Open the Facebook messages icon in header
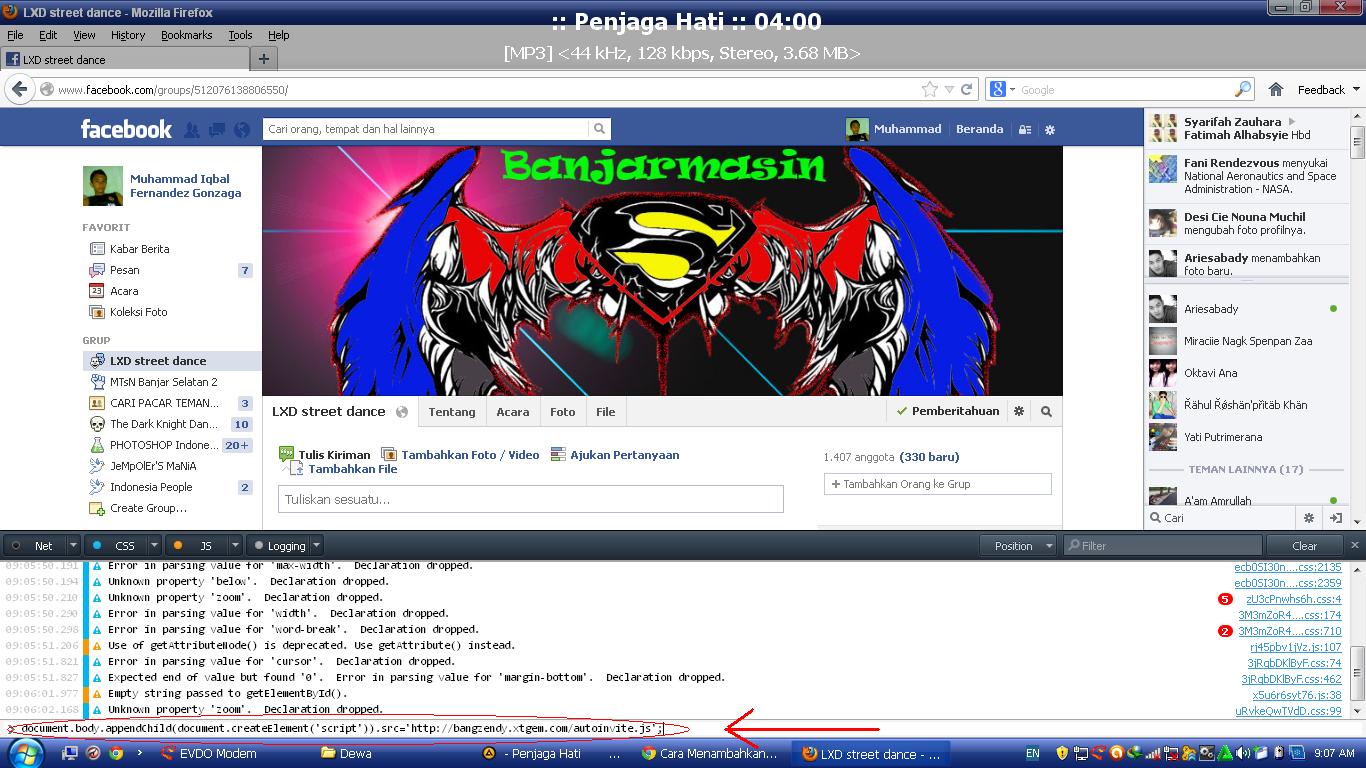 217,129
